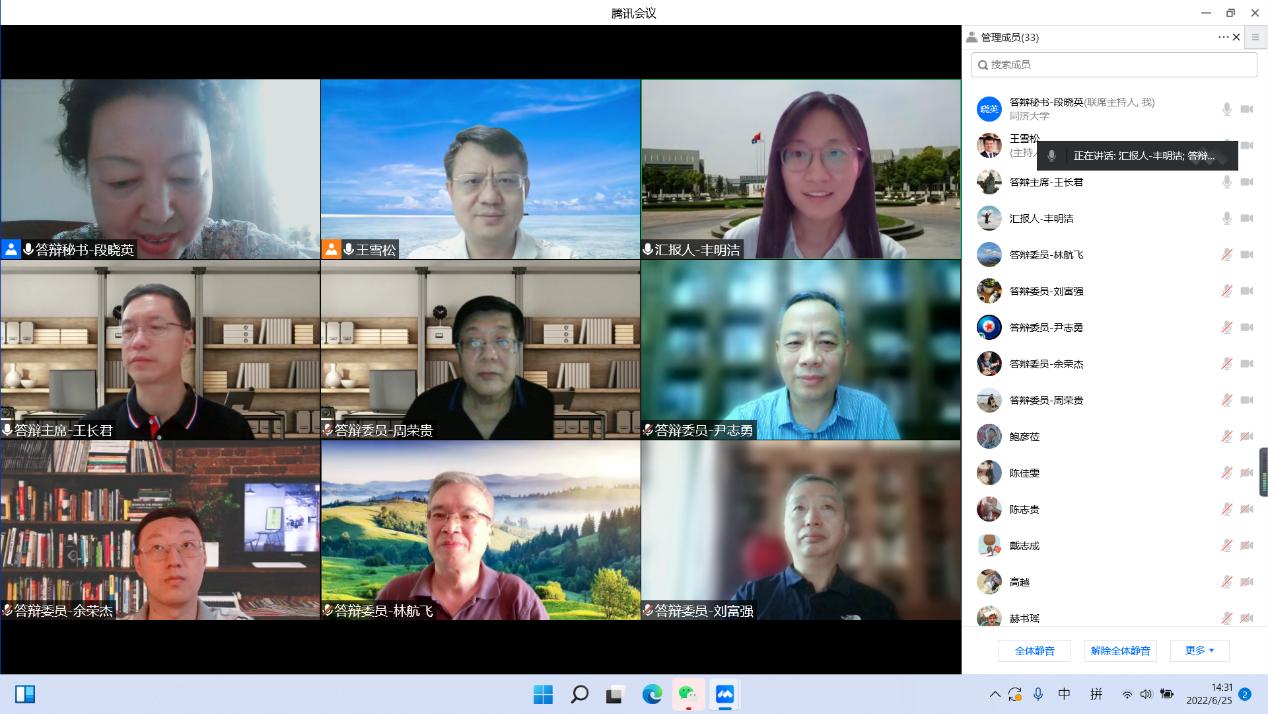The height and width of the screenshot is (714, 1268).
Task: Show hidden icons chevron in system tray
Action: pyautogui.click(x=995, y=694)
